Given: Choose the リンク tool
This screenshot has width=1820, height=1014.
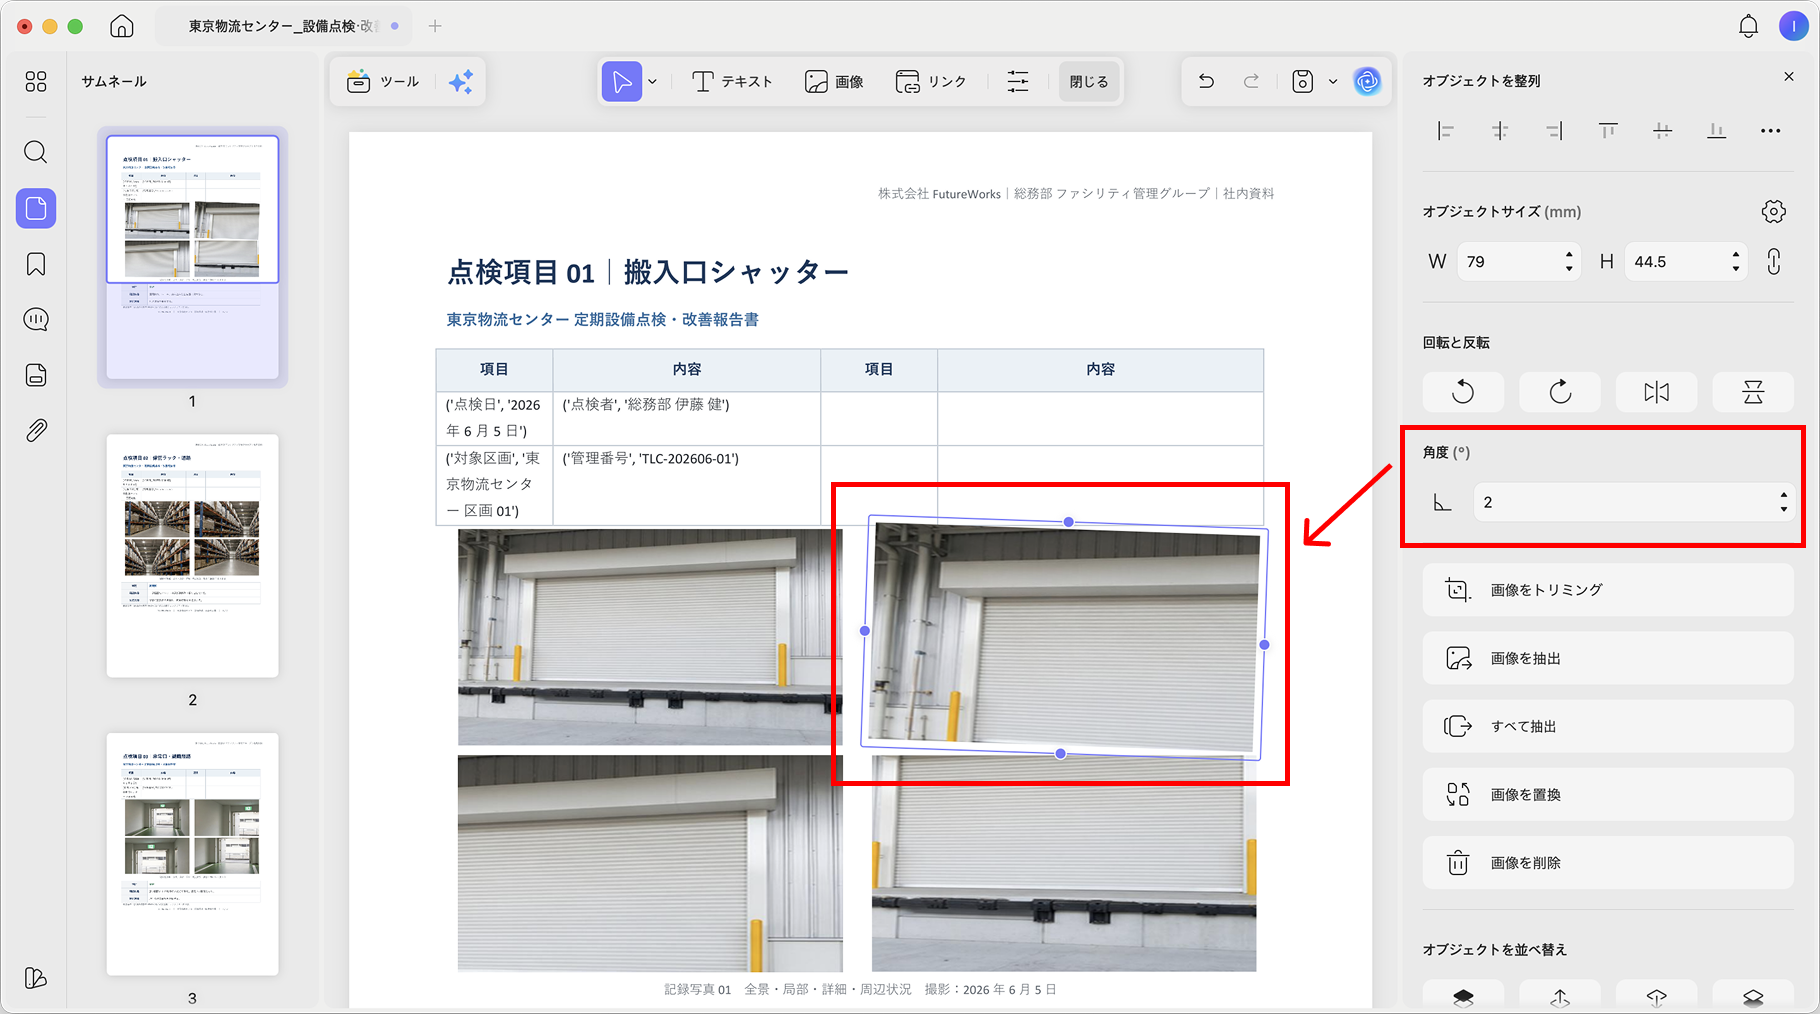Looking at the screenshot, I should point(930,82).
